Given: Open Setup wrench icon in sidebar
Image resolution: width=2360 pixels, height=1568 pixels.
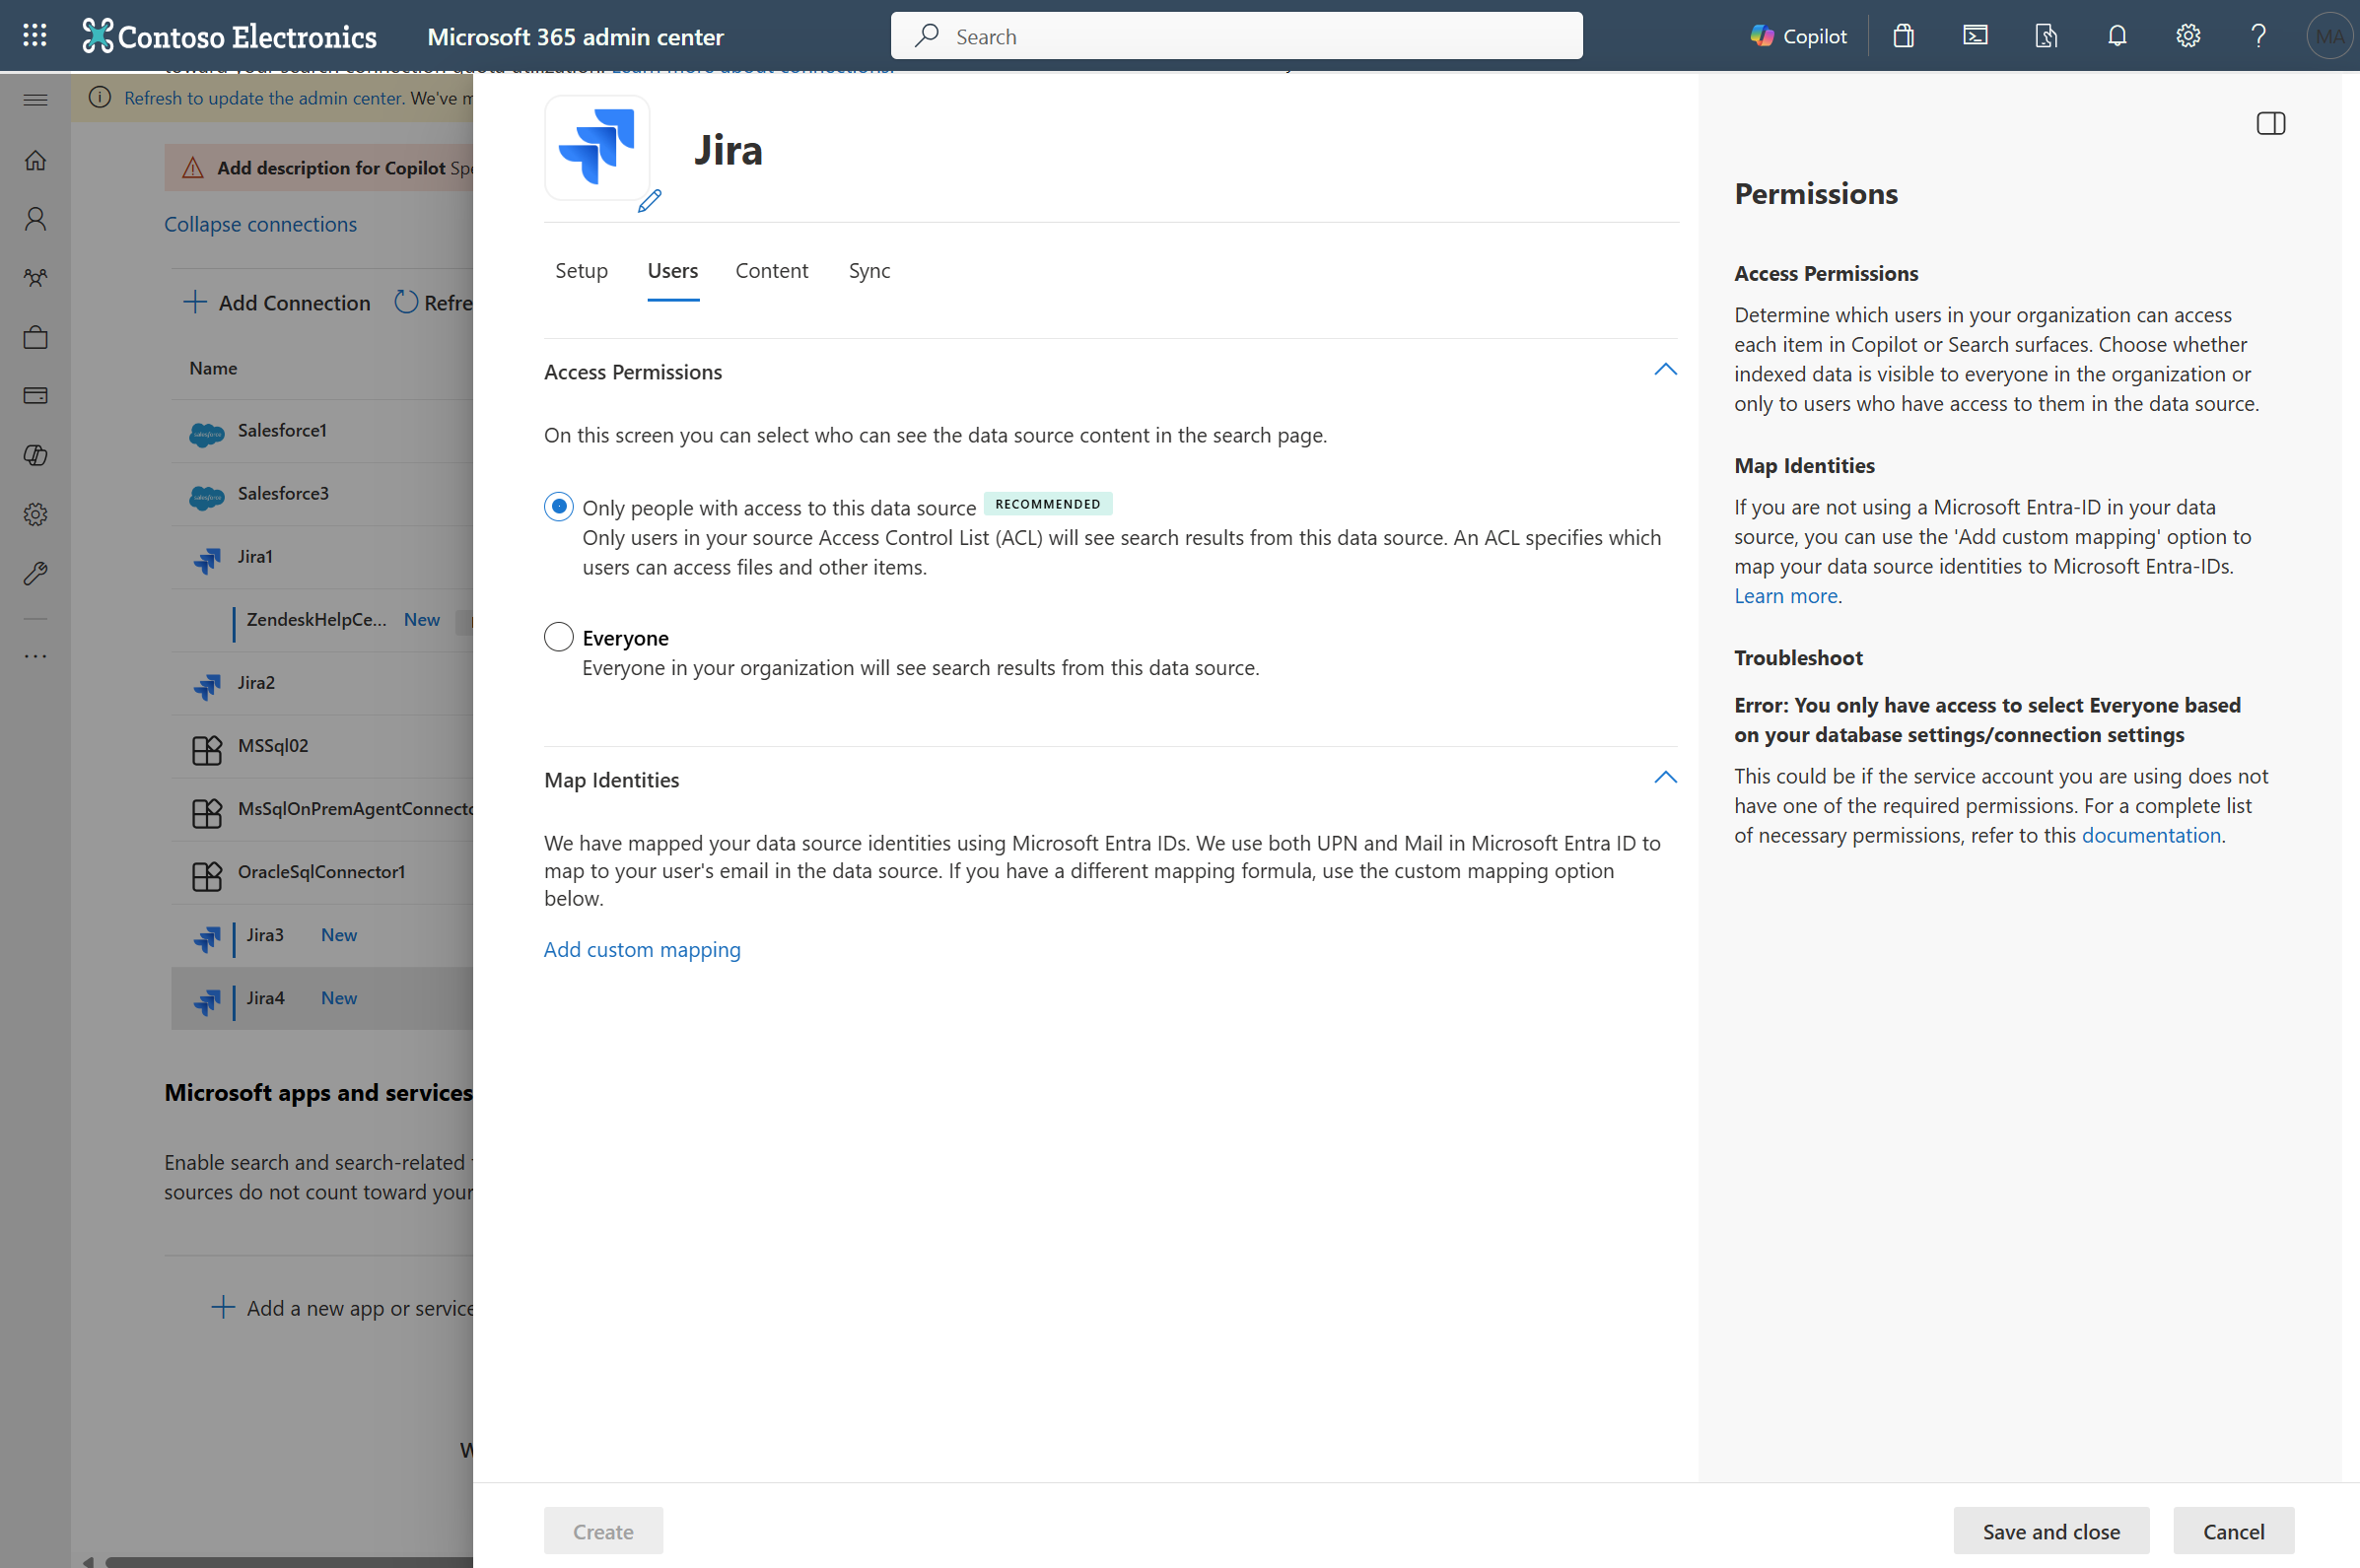Looking at the screenshot, I should 35,573.
